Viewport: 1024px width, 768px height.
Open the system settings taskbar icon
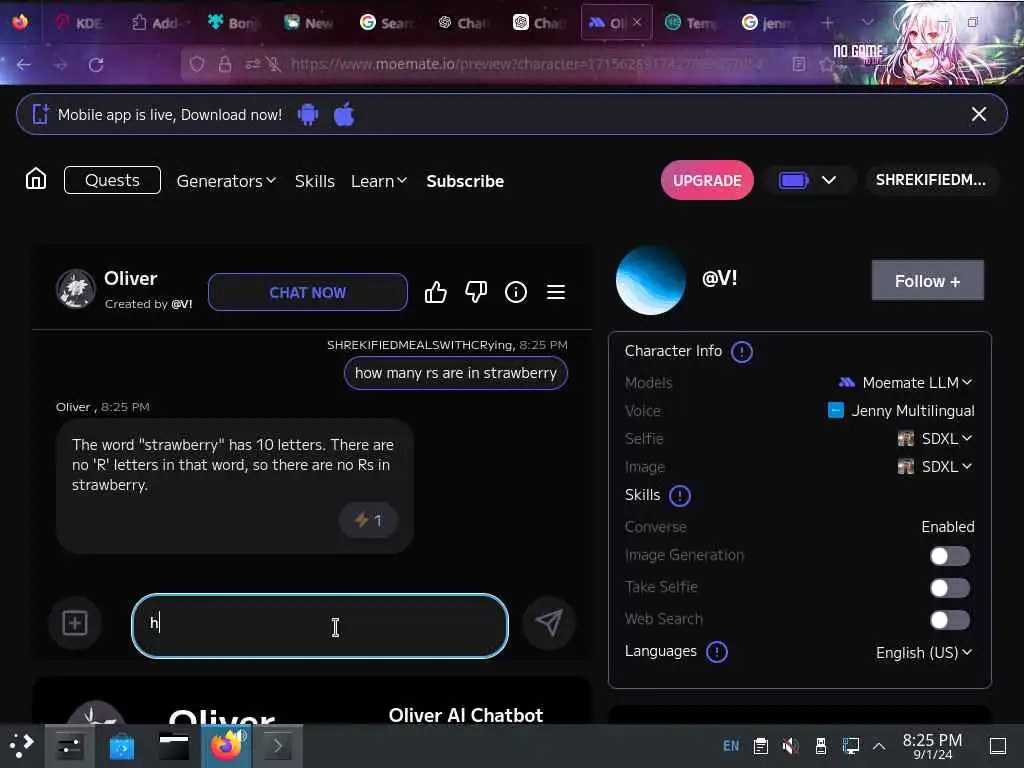pos(69,746)
